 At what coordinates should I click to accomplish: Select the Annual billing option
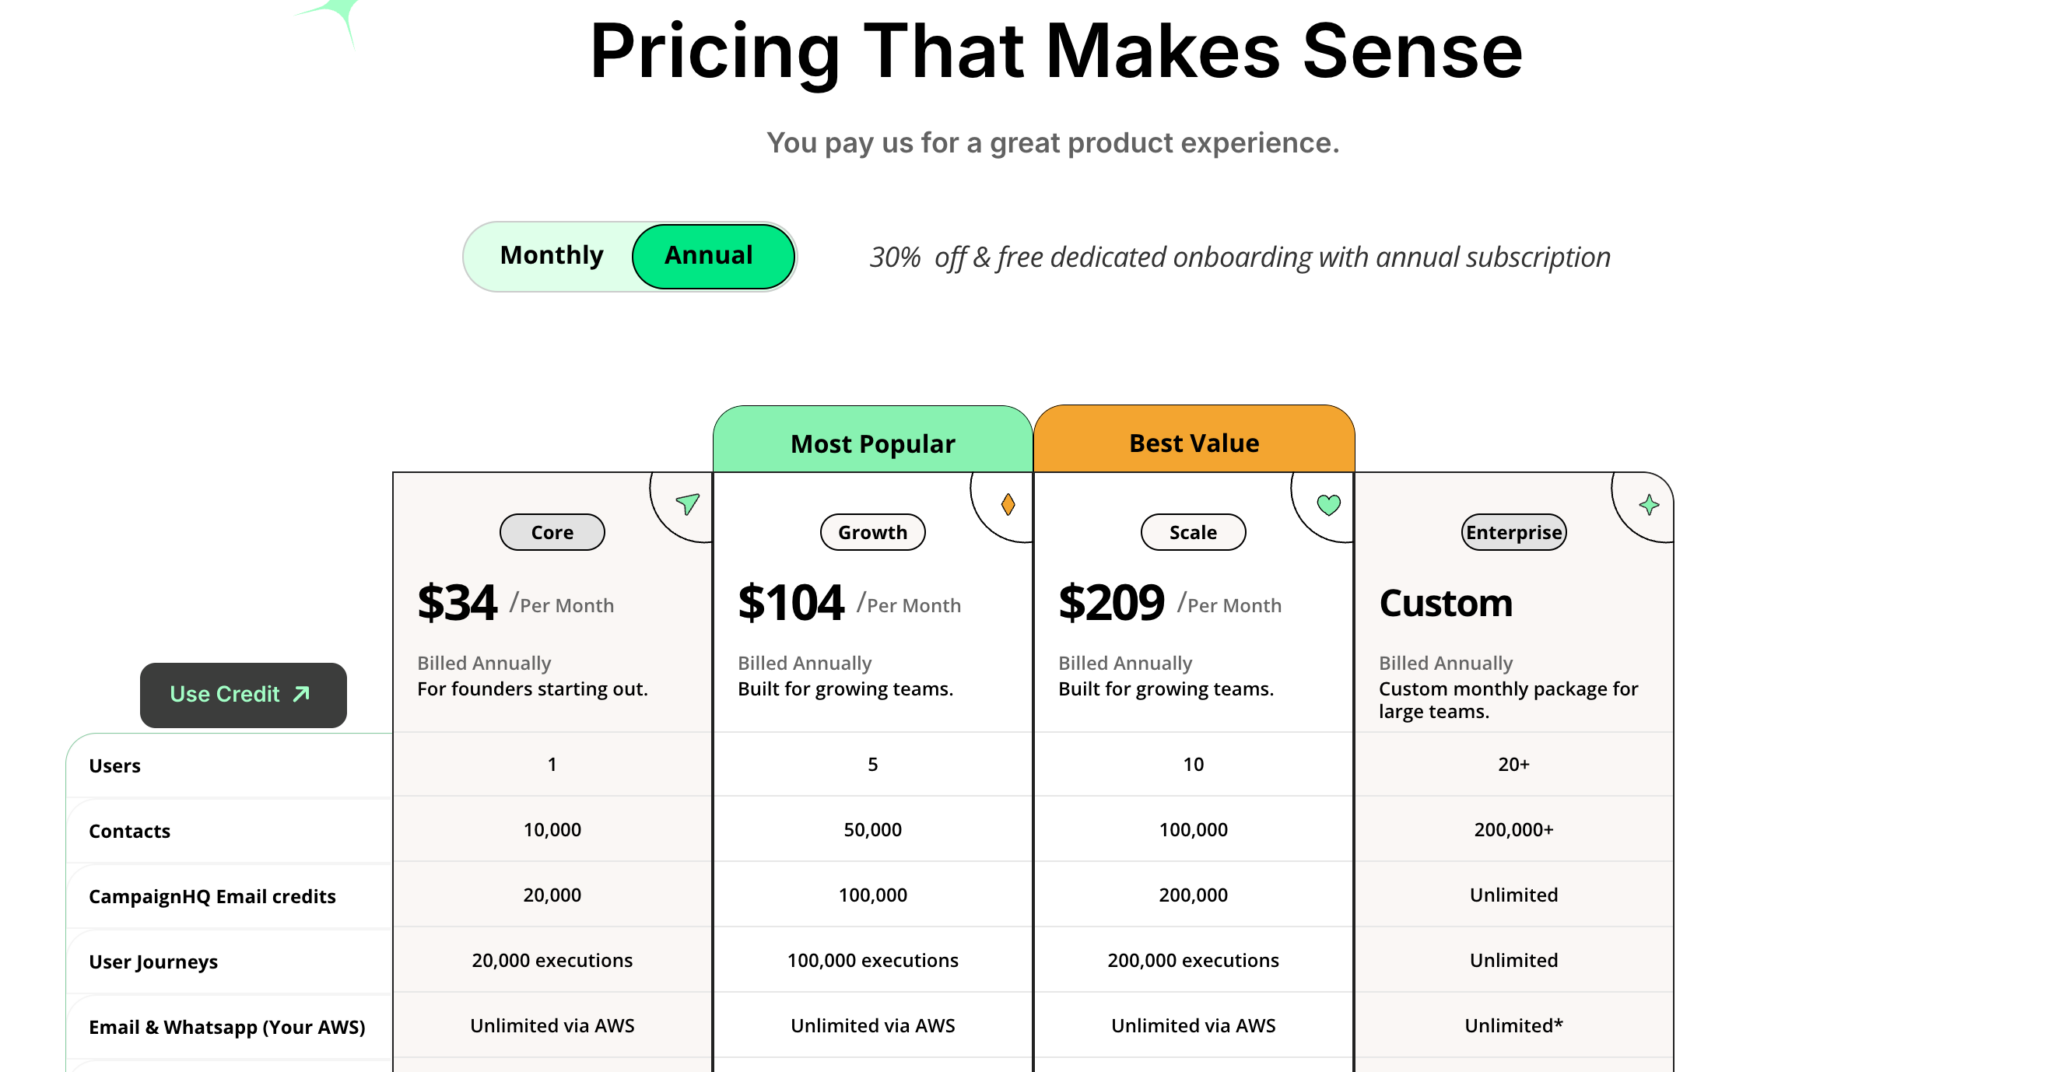pos(710,256)
